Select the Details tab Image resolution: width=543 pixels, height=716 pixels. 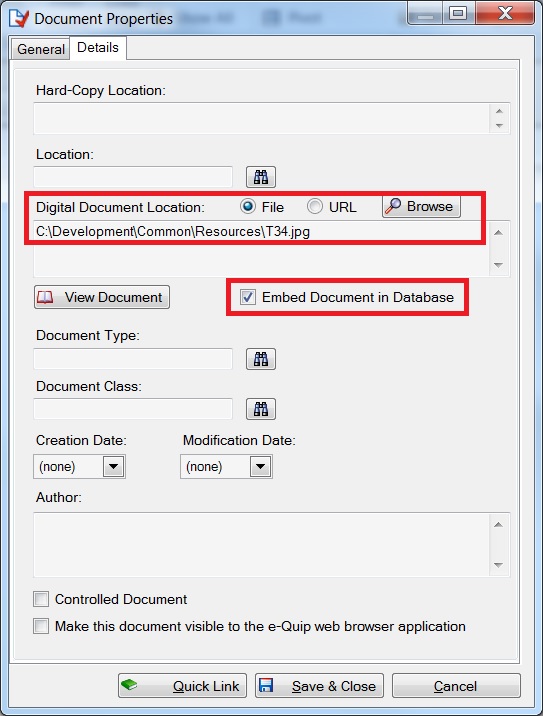[98, 47]
